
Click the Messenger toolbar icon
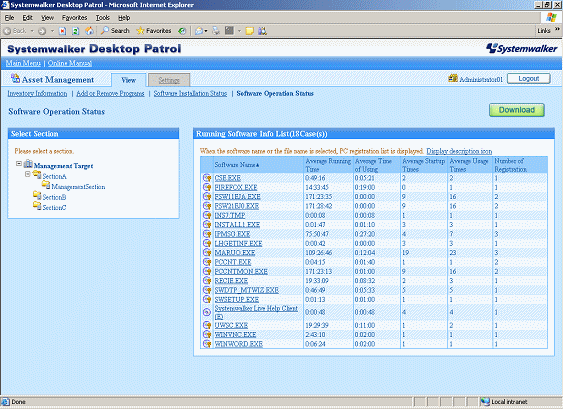click(x=262, y=31)
